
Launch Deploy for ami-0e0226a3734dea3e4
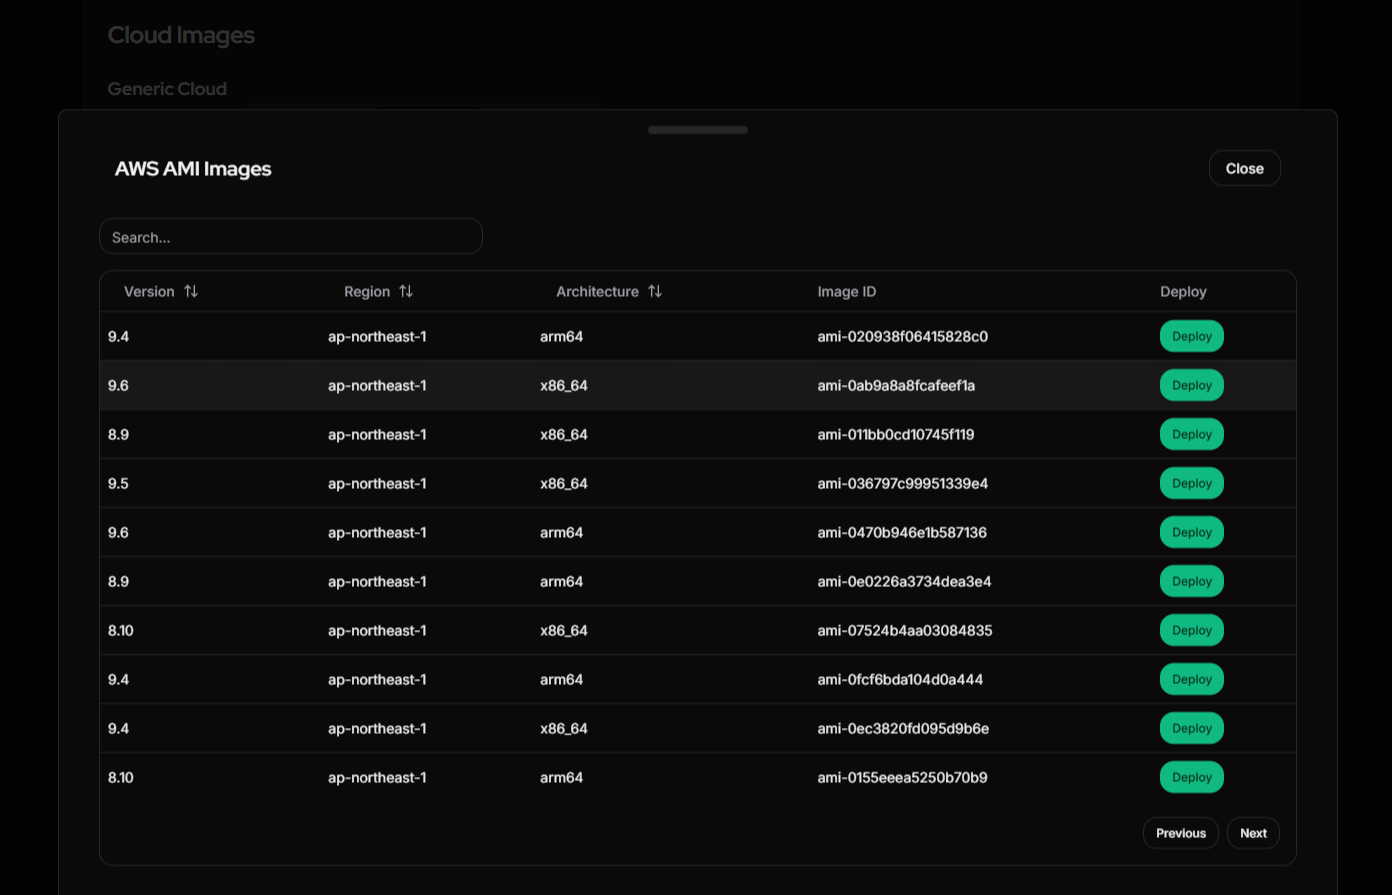tap(1191, 582)
